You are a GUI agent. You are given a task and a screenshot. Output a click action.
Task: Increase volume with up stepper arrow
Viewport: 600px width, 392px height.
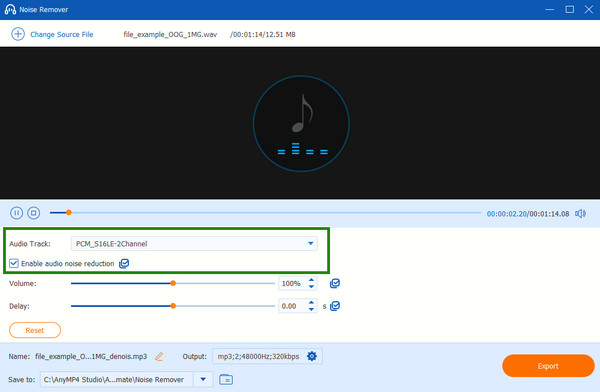pyautogui.click(x=311, y=280)
